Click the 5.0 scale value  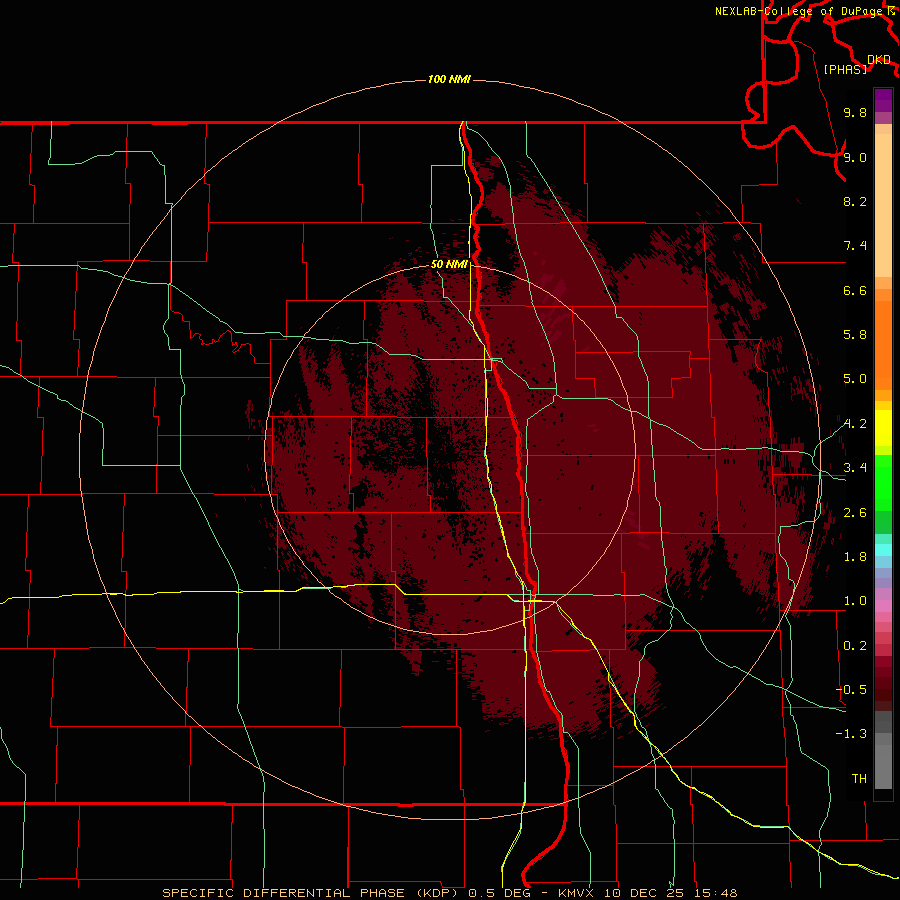(x=855, y=379)
